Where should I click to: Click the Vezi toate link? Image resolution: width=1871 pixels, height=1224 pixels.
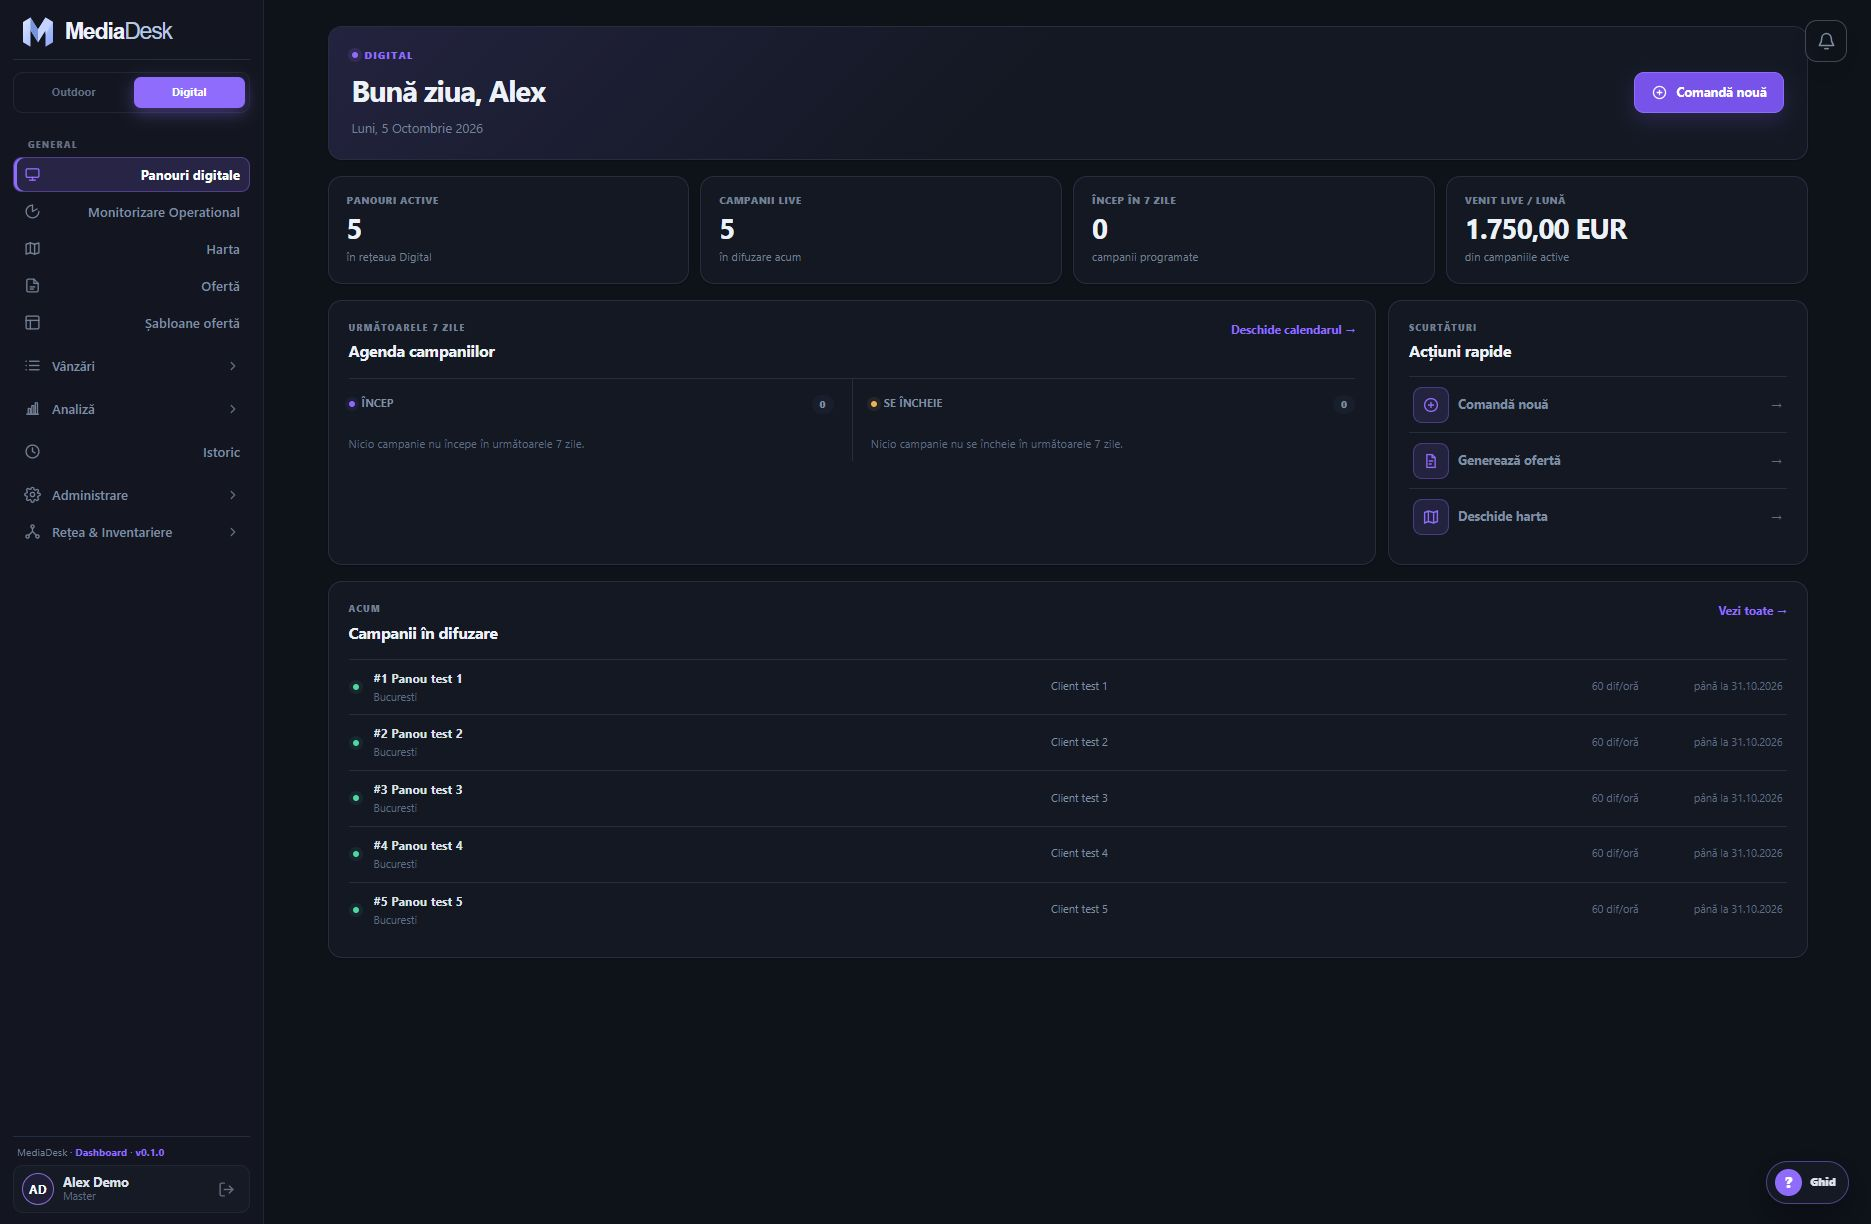pyautogui.click(x=1752, y=611)
